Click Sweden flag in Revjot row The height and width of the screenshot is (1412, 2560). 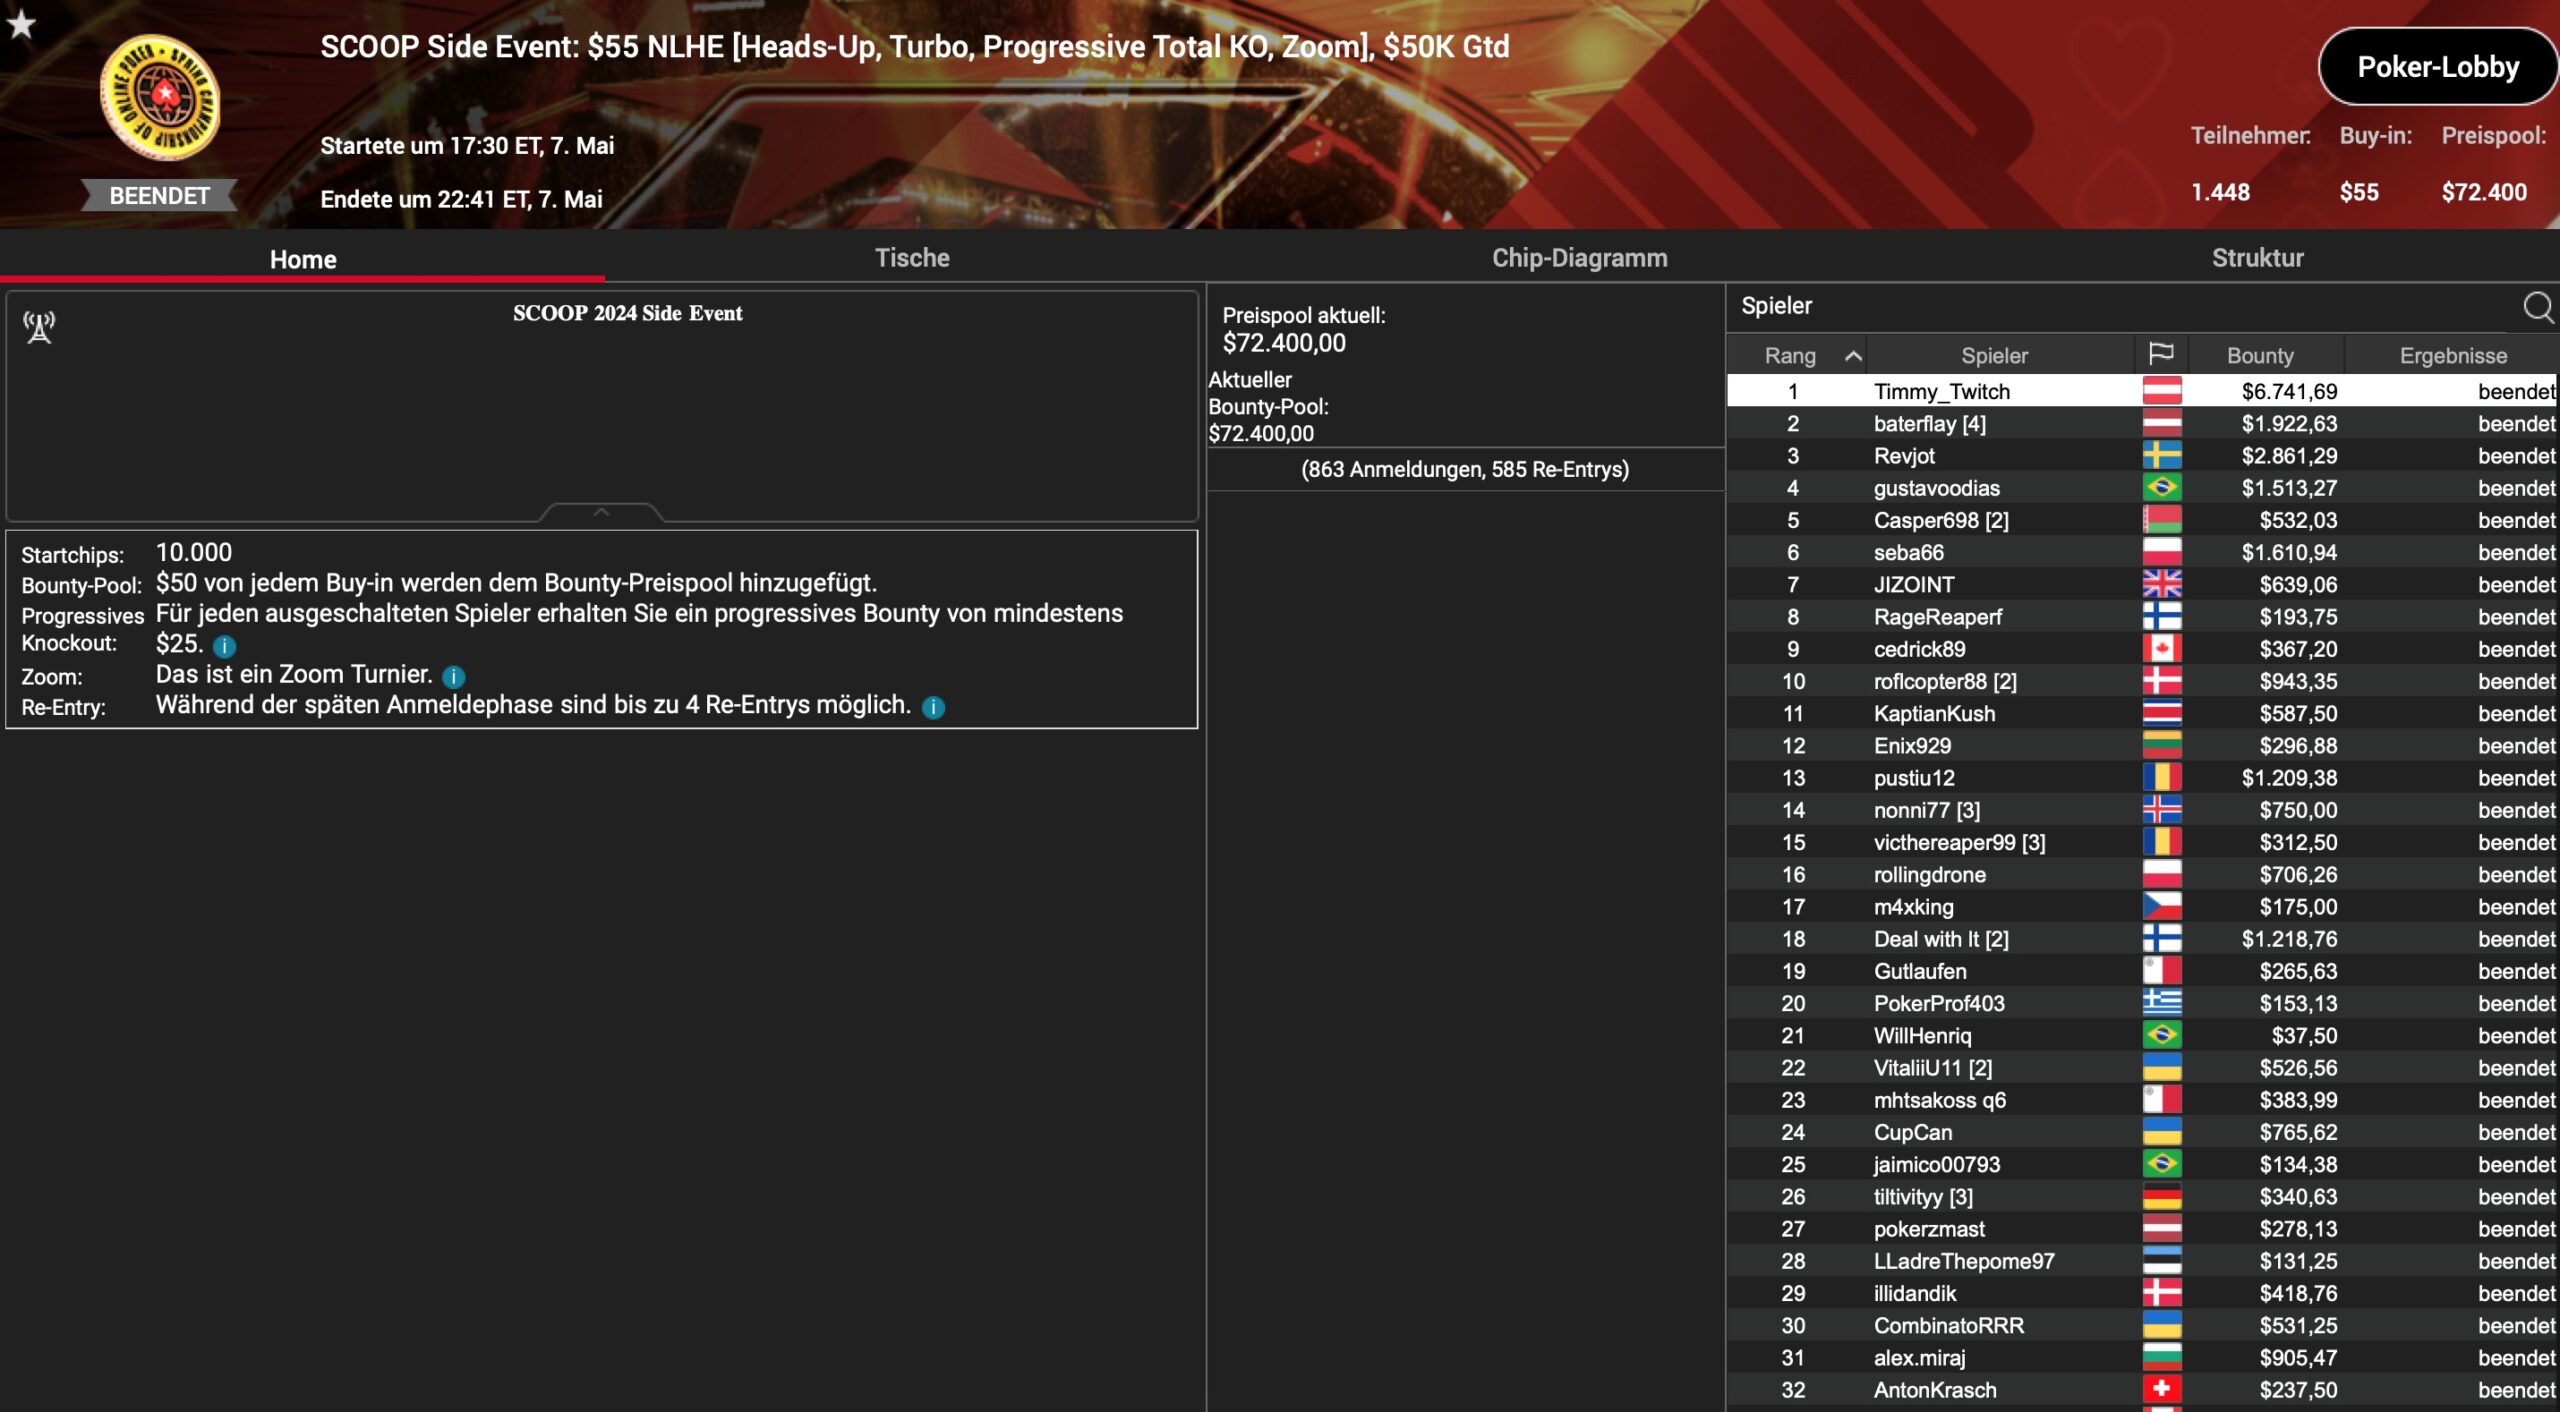2162,456
